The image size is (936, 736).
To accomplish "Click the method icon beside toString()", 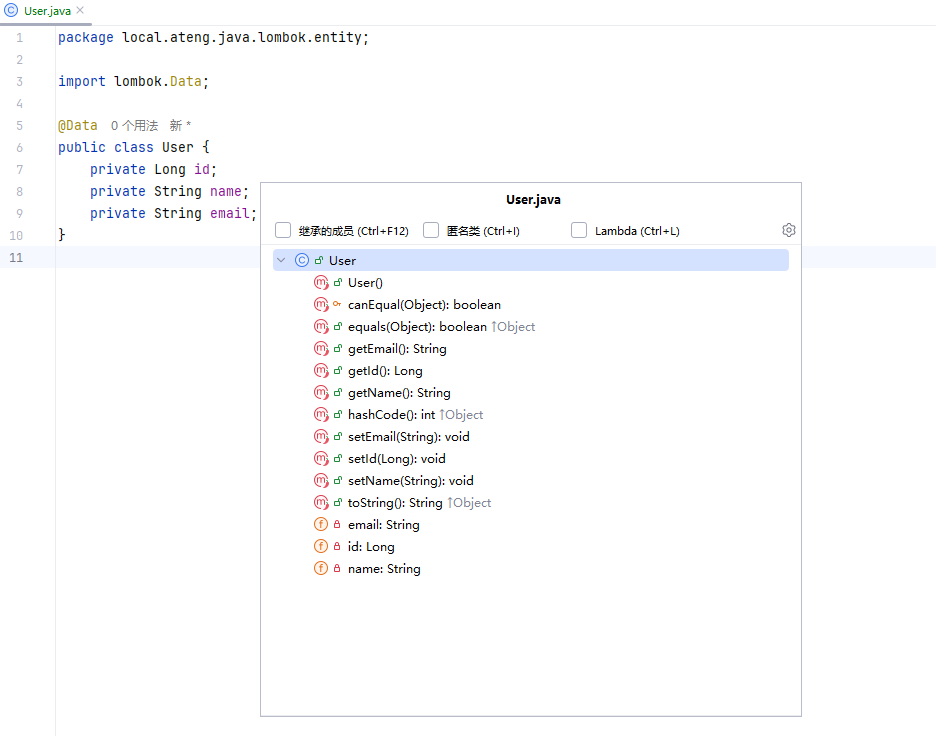I will (321, 503).
